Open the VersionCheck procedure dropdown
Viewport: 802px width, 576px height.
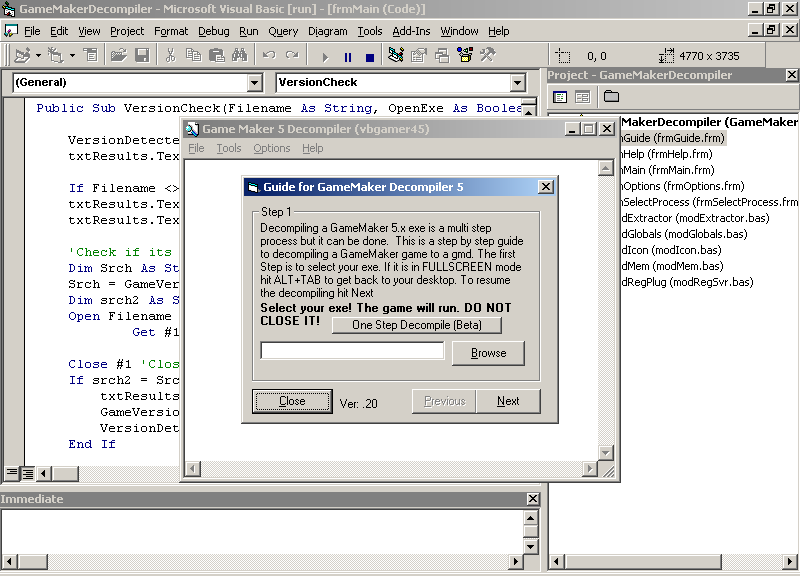click(518, 82)
